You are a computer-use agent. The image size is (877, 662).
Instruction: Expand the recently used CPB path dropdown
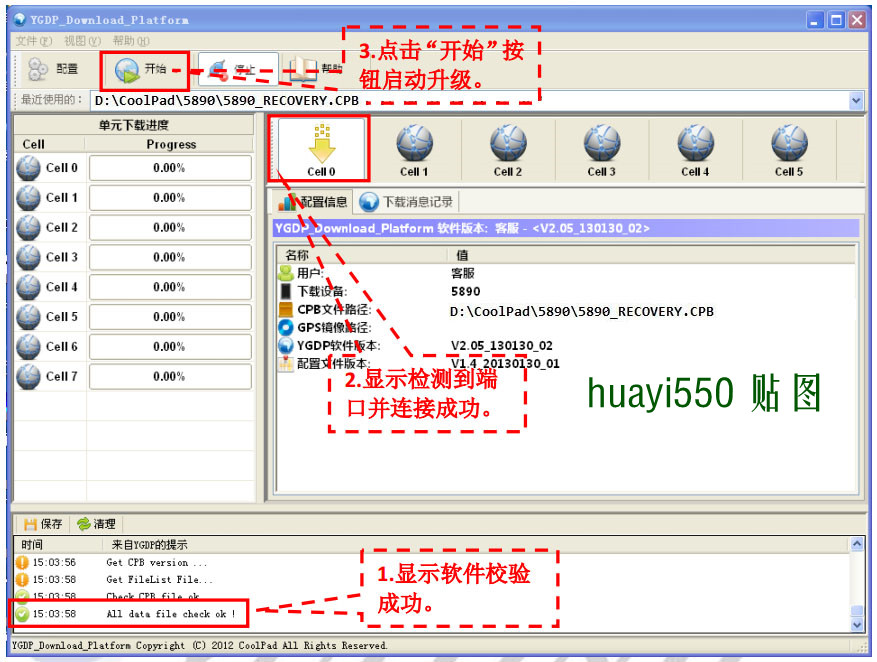856,101
